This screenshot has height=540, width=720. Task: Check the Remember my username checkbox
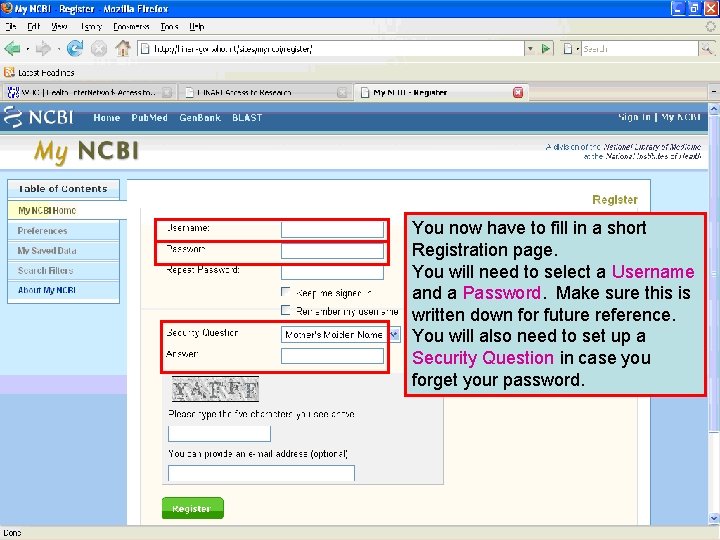coord(286,310)
